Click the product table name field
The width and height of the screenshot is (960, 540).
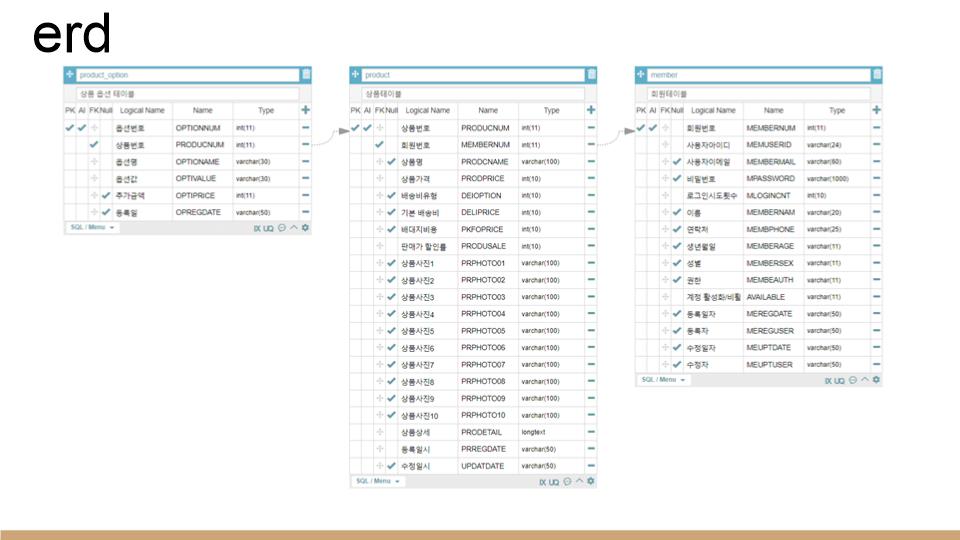(473, 75)
